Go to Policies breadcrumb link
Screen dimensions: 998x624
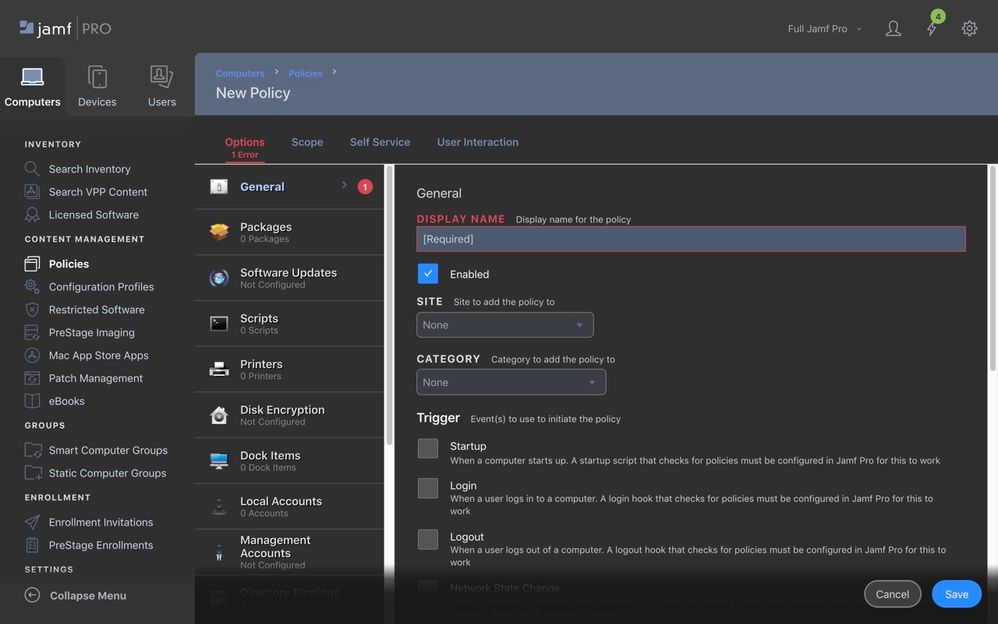306,73
